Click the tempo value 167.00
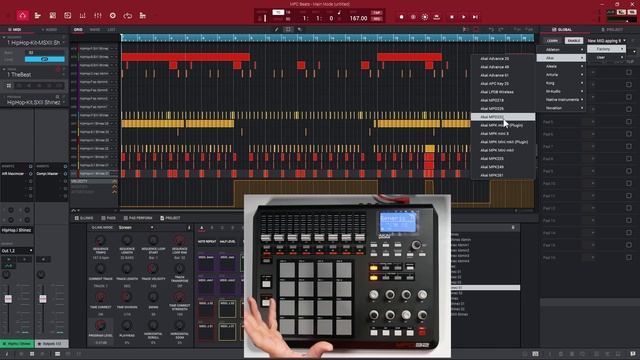 358,18
